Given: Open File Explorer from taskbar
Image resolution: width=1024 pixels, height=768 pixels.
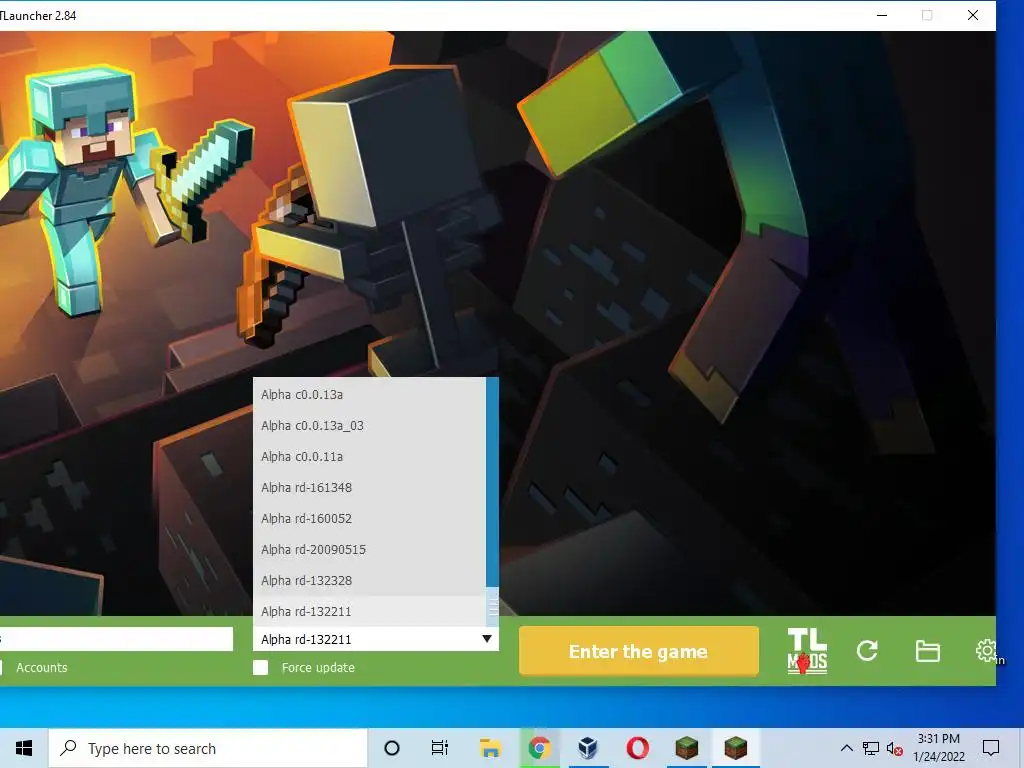Looking at the screenshot, I should point(490,748).
